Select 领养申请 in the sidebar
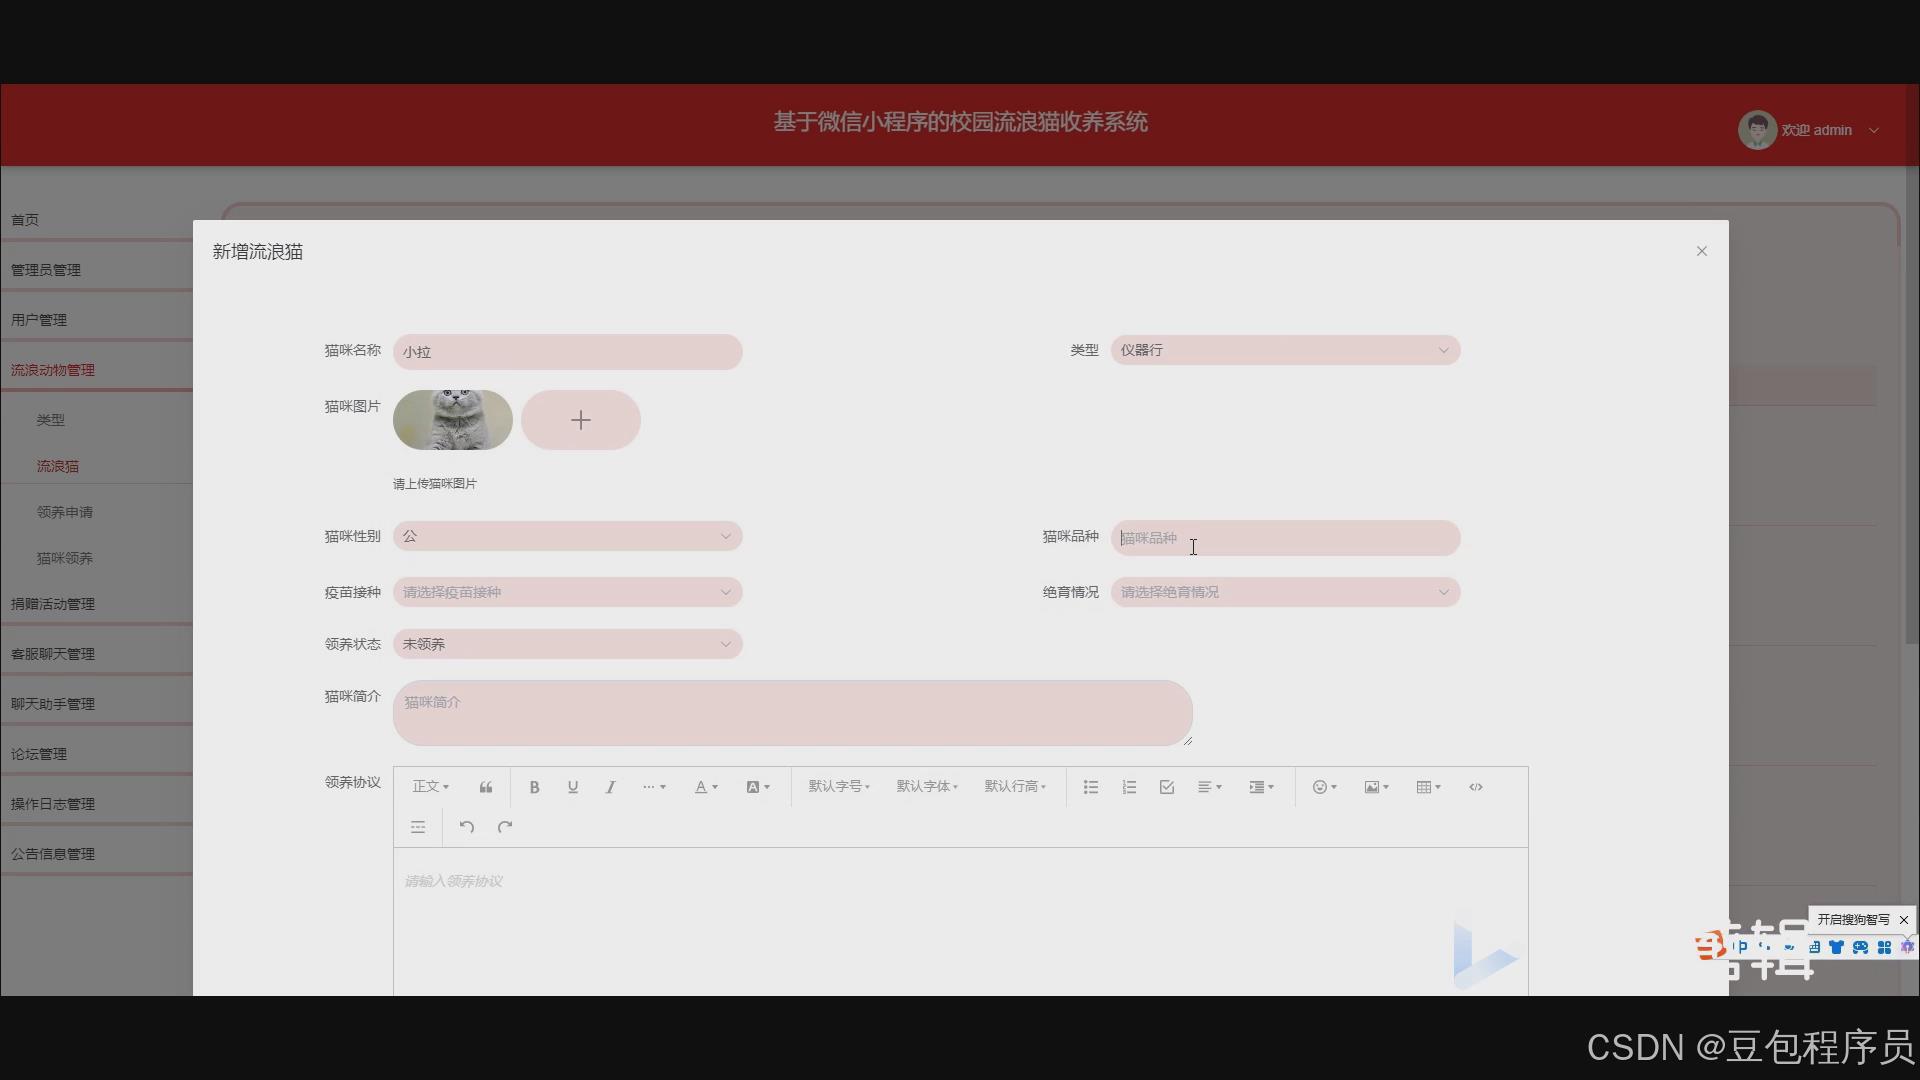This screenshot has width=1920, height=1080. coord(65,511)
